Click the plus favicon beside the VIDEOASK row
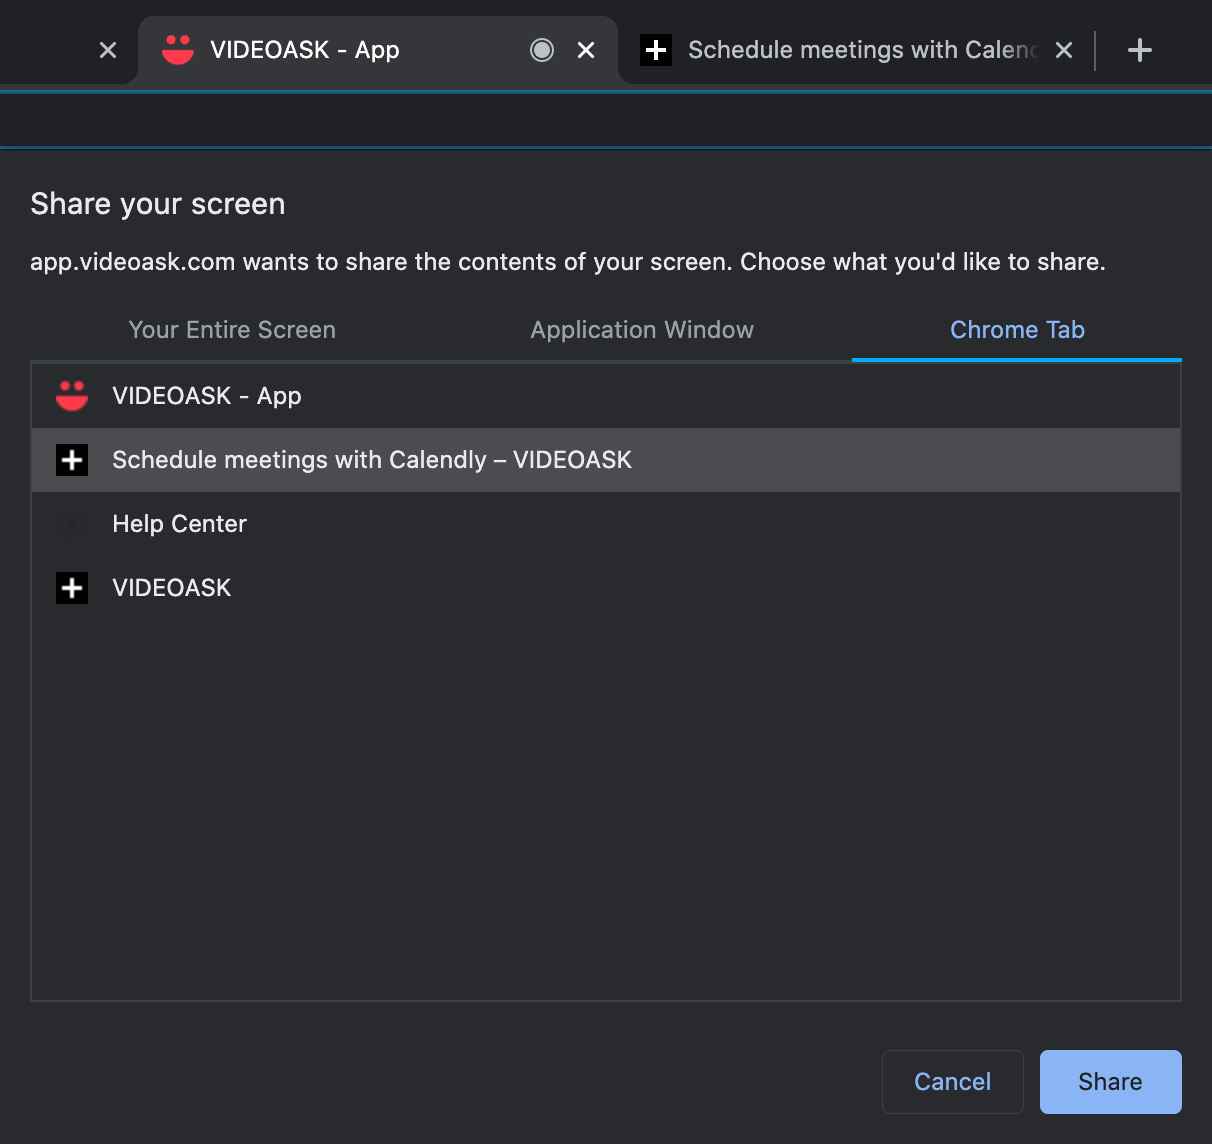The height and width of the screenshot is (1144, 1212). click(72, 588)
